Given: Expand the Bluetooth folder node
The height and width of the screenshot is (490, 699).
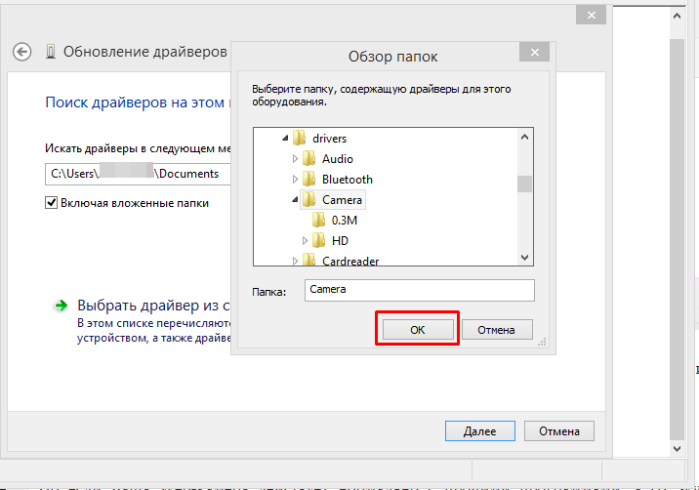Looking at the screenshot, I should tap(295, 179).
